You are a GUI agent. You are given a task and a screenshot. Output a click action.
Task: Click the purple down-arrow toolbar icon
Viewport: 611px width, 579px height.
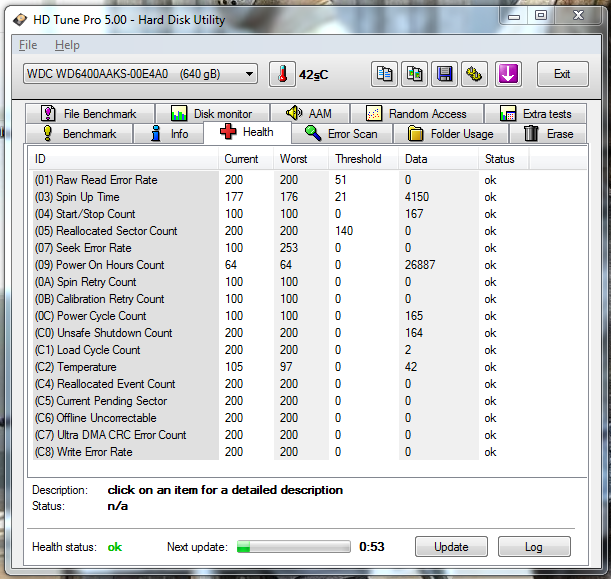(509, 74)
